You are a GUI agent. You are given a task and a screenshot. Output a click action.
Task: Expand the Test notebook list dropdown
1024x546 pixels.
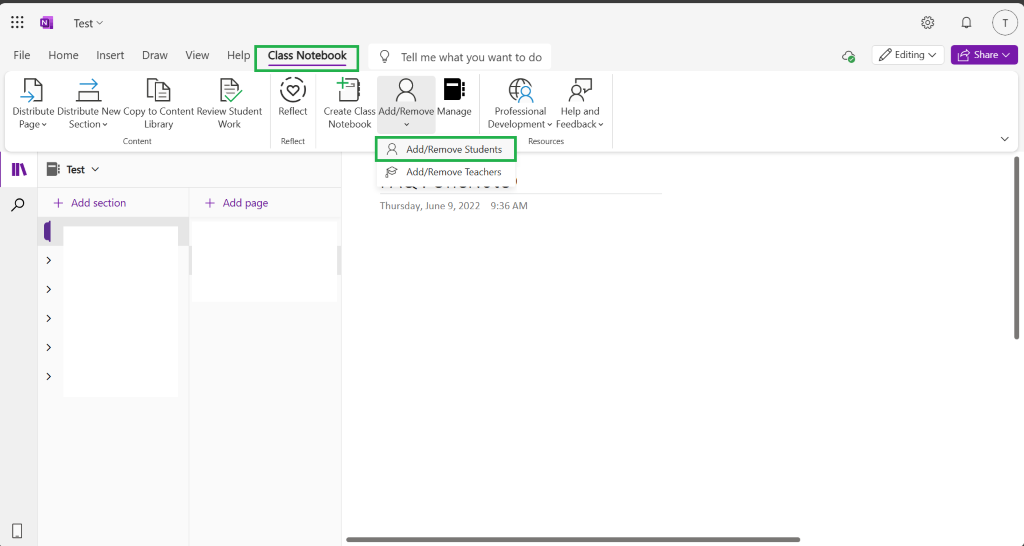[73, 170]
